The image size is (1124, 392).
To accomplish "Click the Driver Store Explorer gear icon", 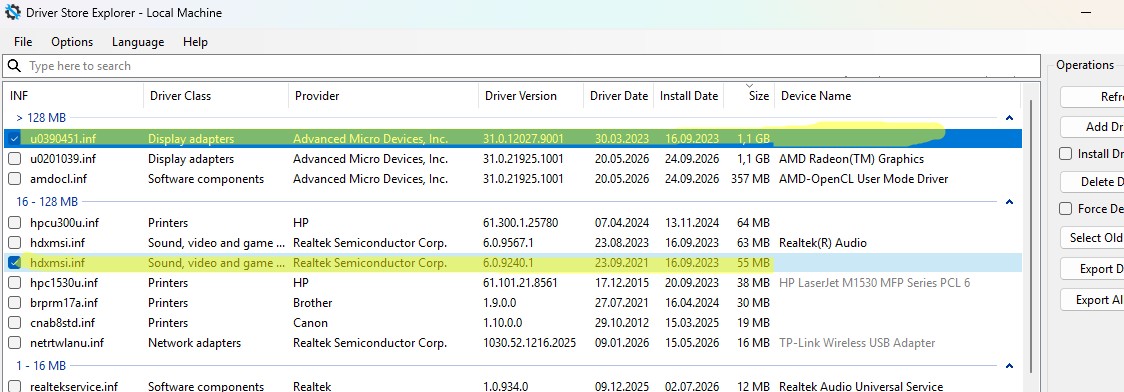I will click(x=12, y=12).
